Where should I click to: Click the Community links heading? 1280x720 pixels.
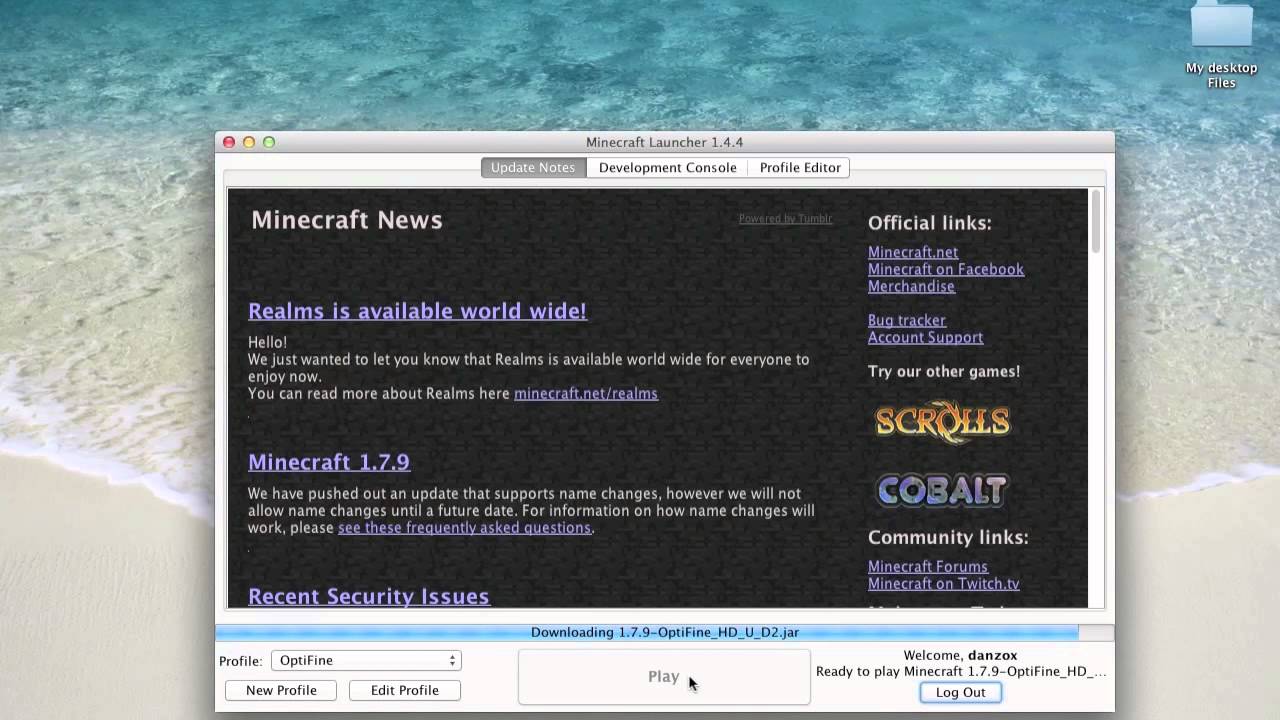pyautogui.click(x=948, y=537)
